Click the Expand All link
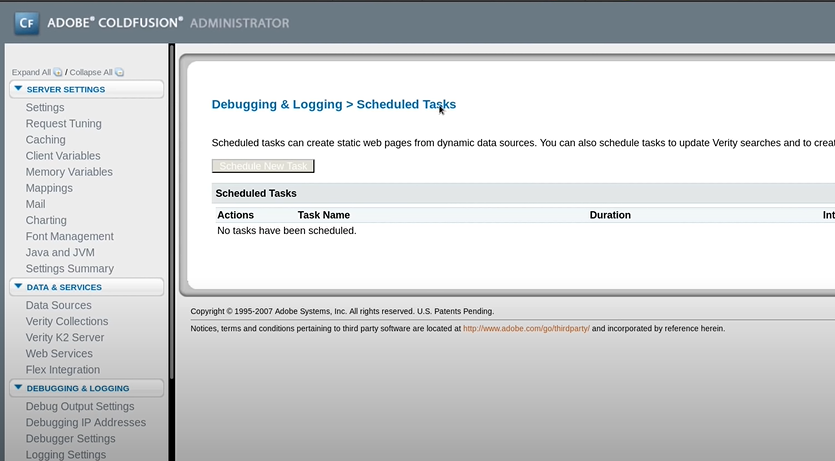The image size is (835, 461). pyautogui.click(x=31, y=72)
